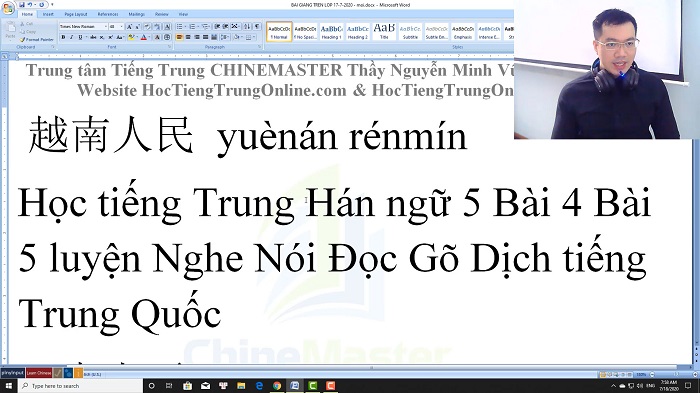
Task: Click the Numbering list icon
Action: [x=193, y=27]
